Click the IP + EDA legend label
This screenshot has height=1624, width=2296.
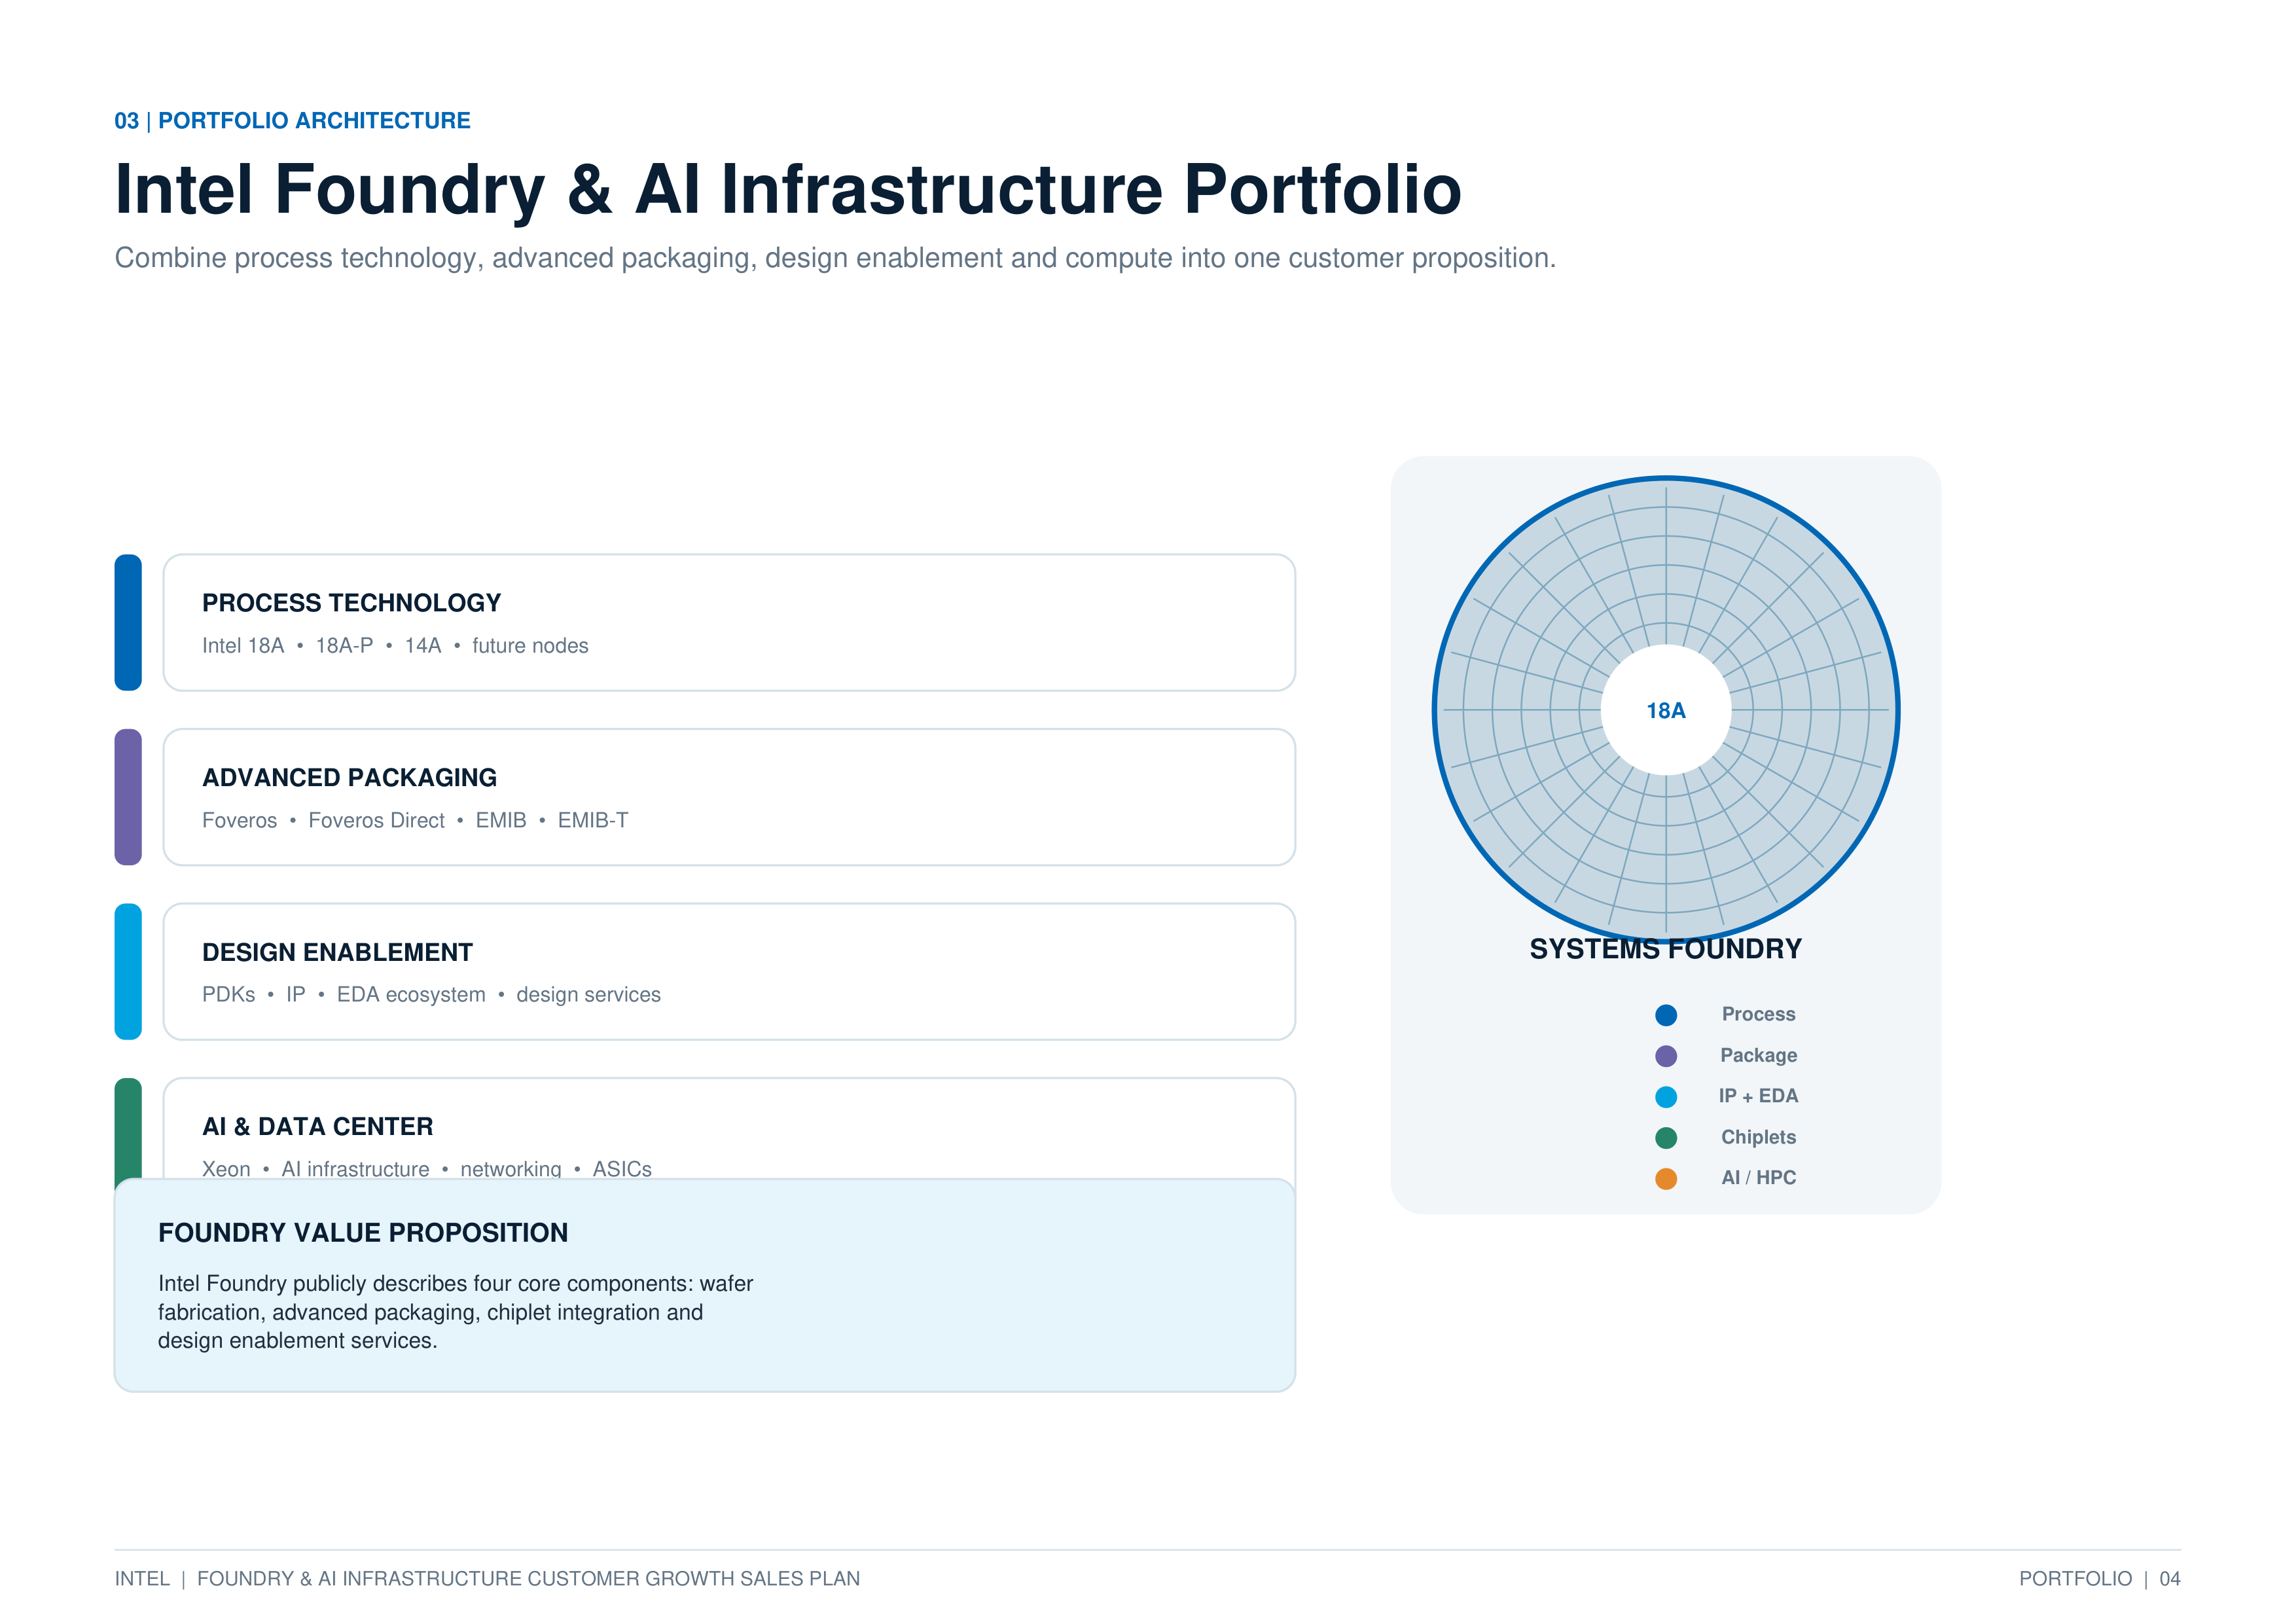[1758, 1096]
